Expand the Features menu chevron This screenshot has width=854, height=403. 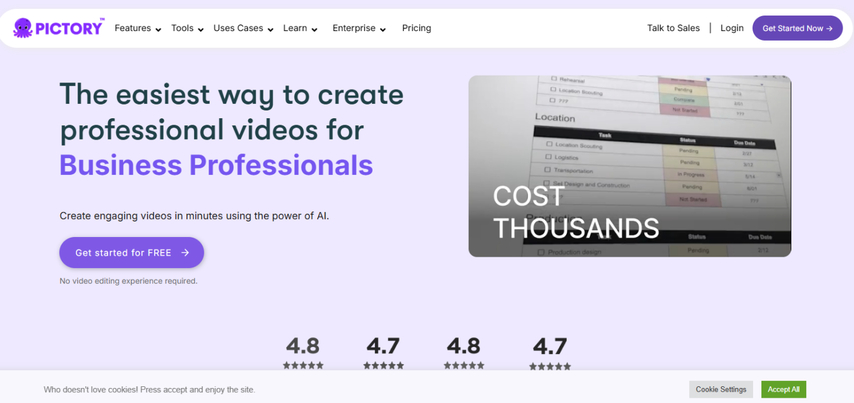[x=158, y=29]
